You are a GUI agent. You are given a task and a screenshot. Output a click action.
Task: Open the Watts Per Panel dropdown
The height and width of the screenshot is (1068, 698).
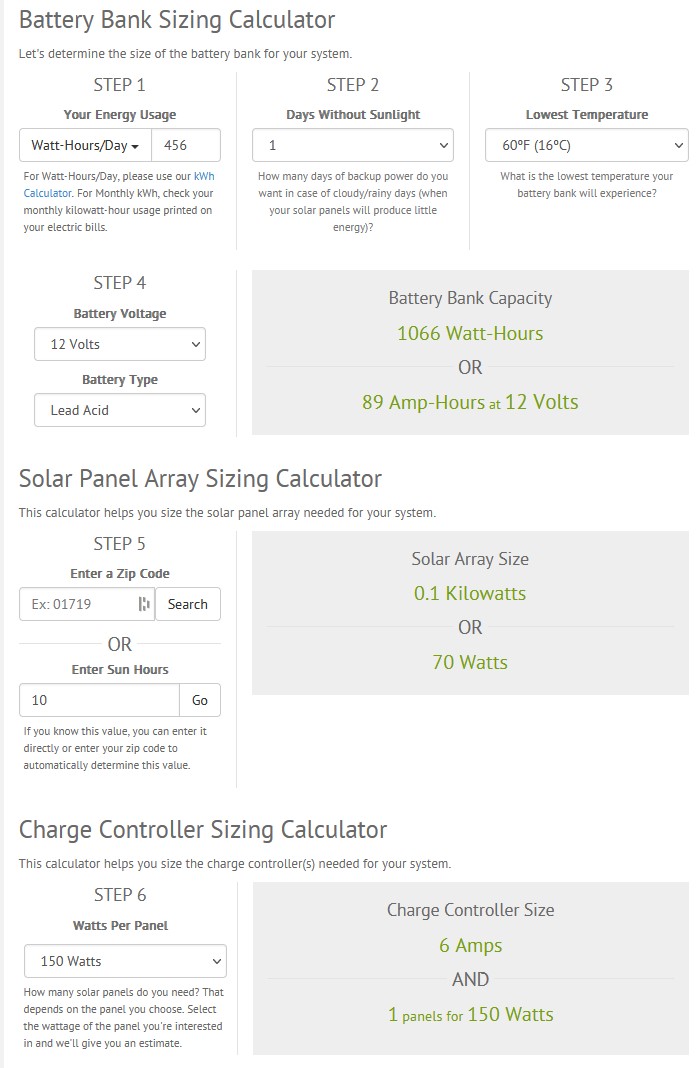pyautogui.click(x=125, y=961)
